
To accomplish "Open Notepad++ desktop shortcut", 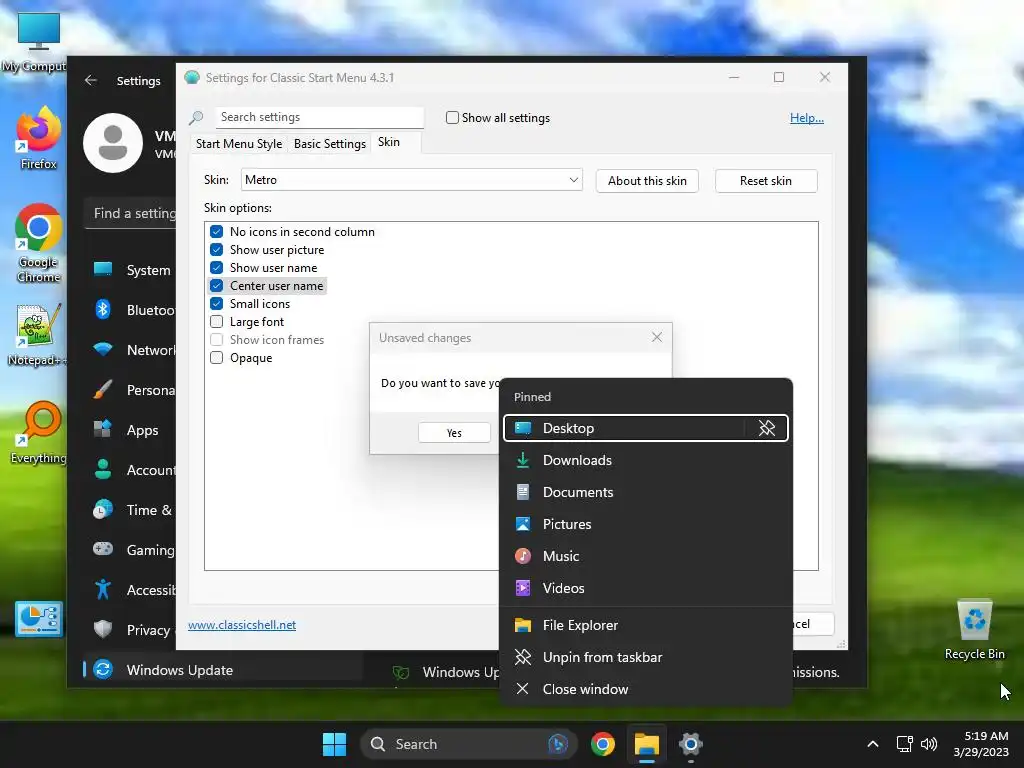I will coord(37,334).
